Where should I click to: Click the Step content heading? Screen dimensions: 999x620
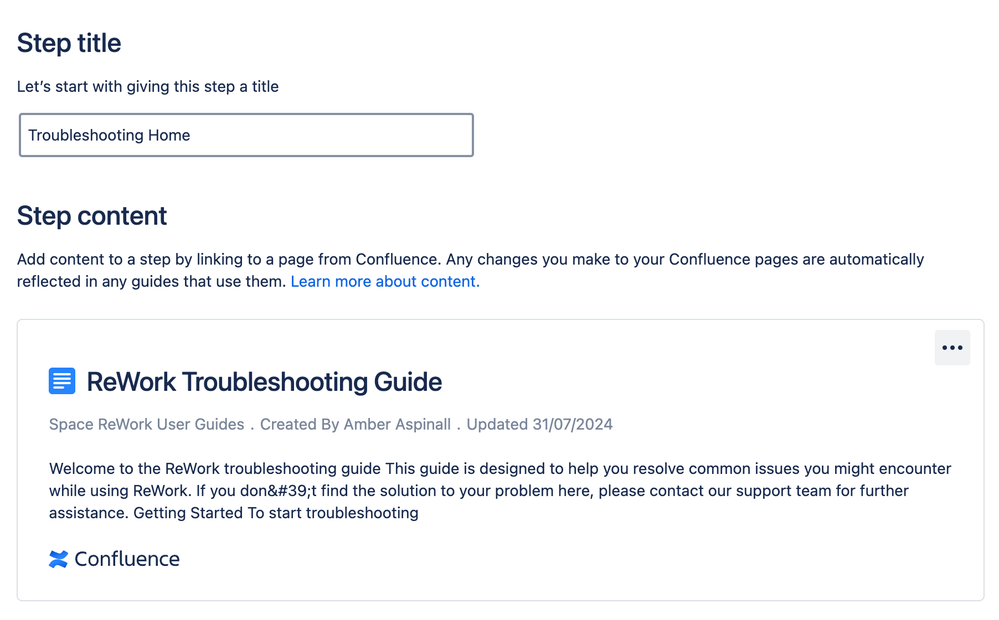92,216
